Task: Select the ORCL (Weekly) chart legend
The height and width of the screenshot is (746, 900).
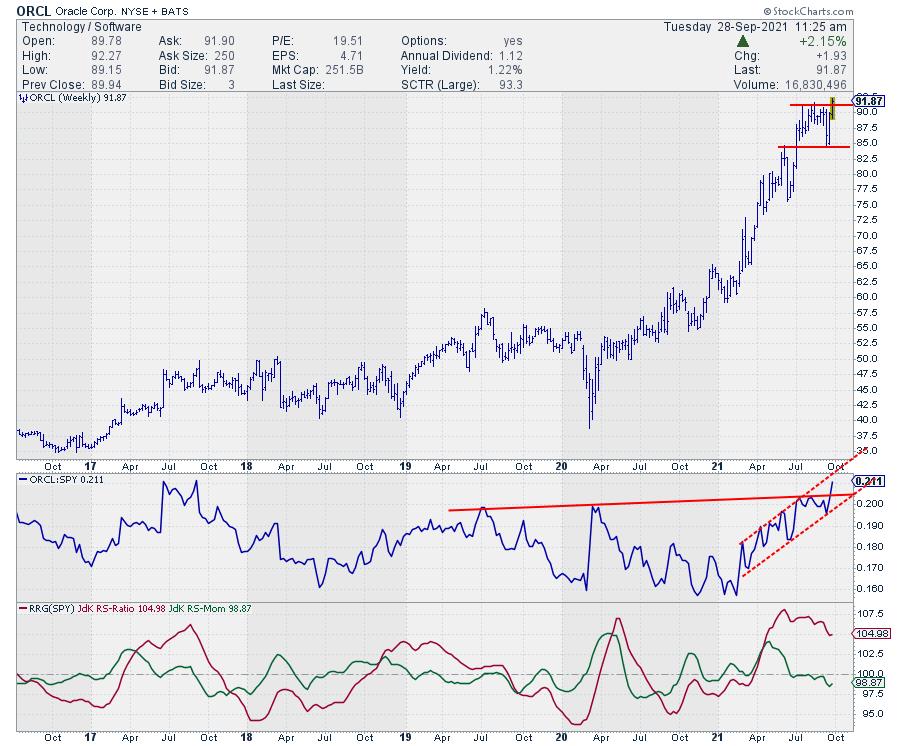Action: (x=58, y=100)
